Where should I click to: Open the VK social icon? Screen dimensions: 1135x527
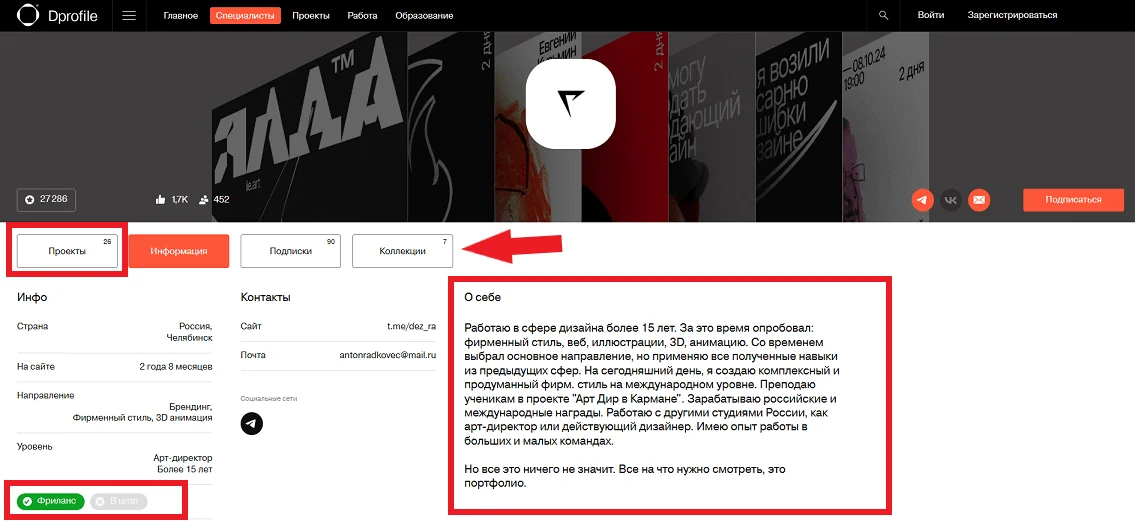point(951,200)
